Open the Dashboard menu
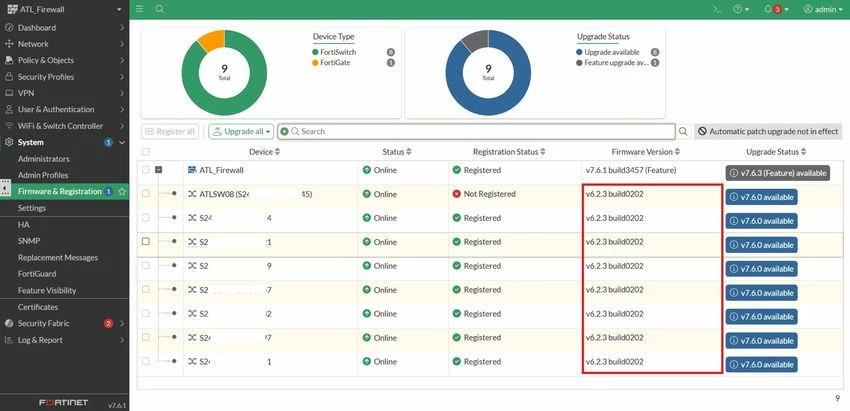 (x=65, y=28)
